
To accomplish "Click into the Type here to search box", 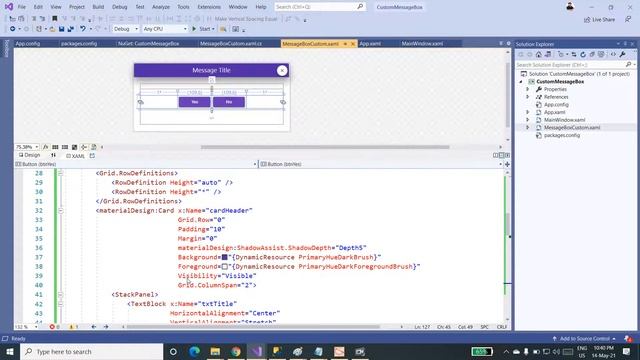I will tap(91, 351).
